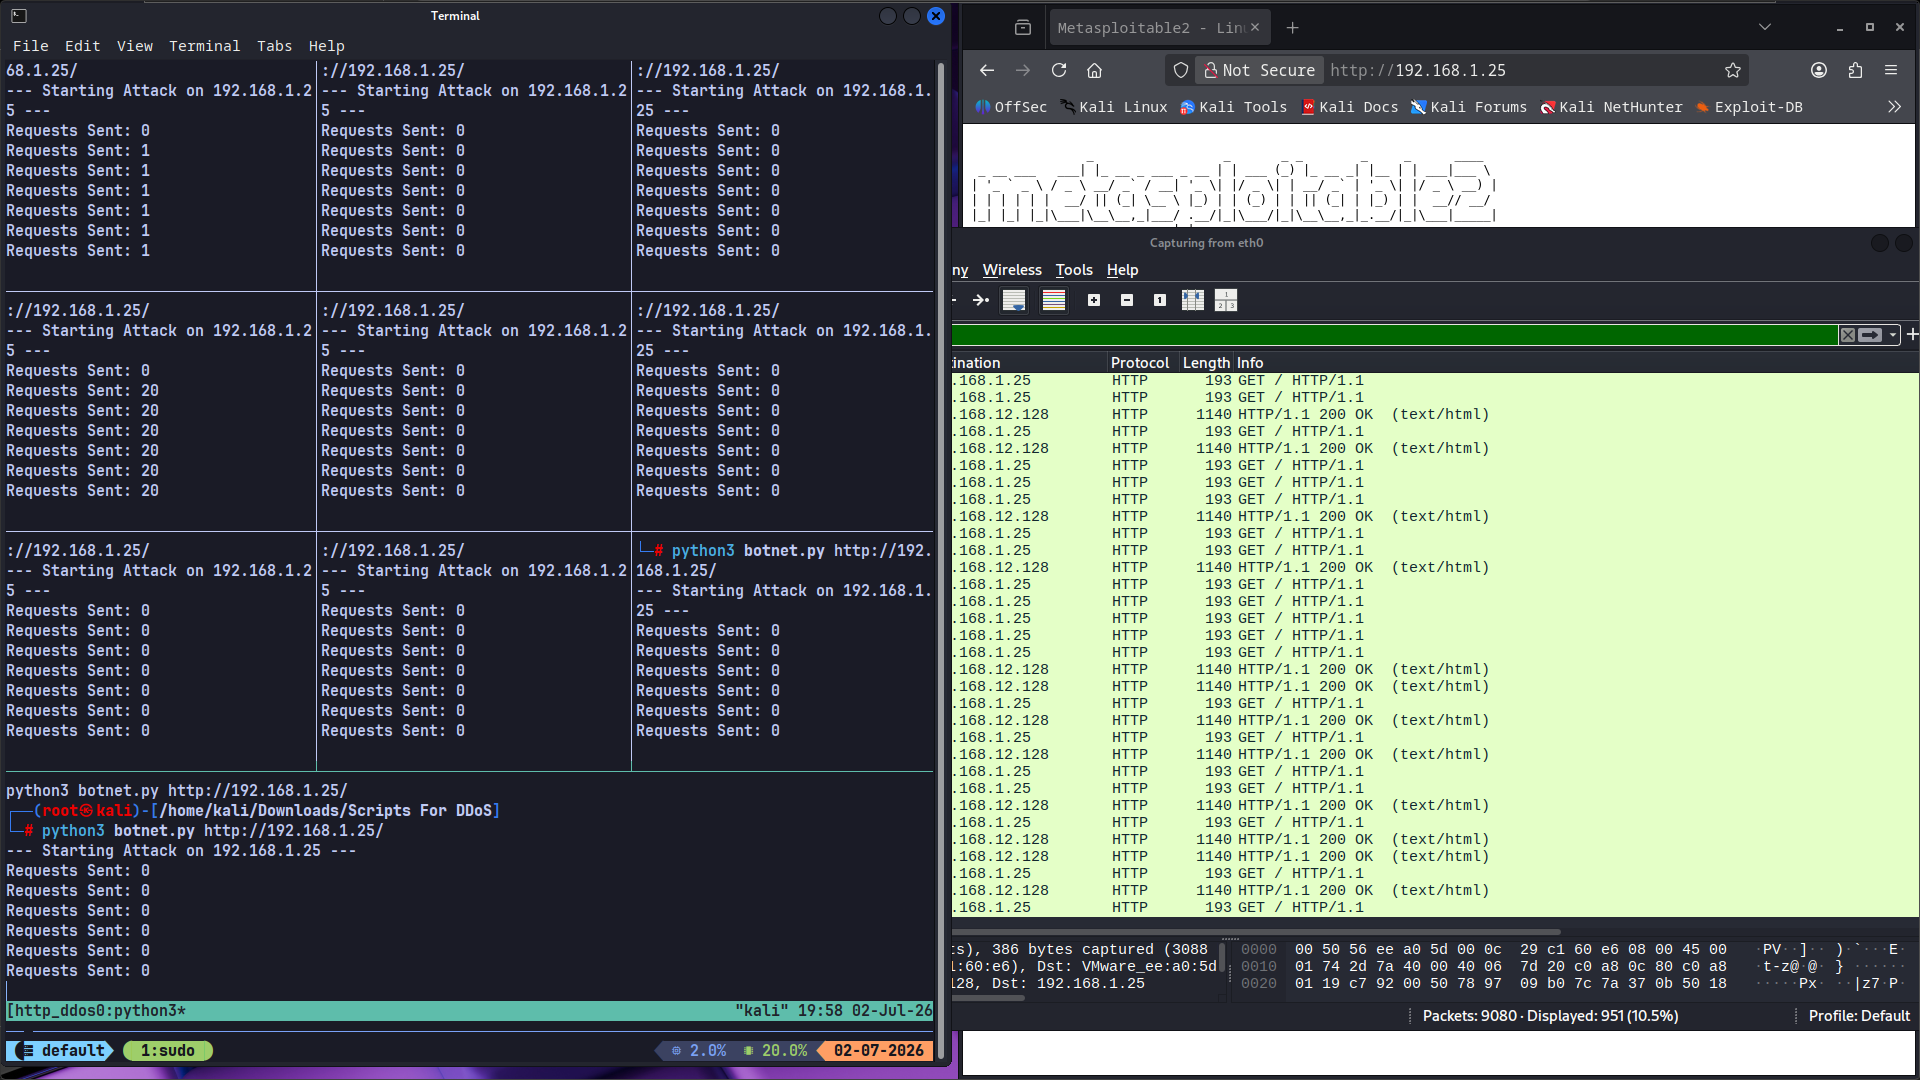Open a new Firefox tab

point(1292,28)
